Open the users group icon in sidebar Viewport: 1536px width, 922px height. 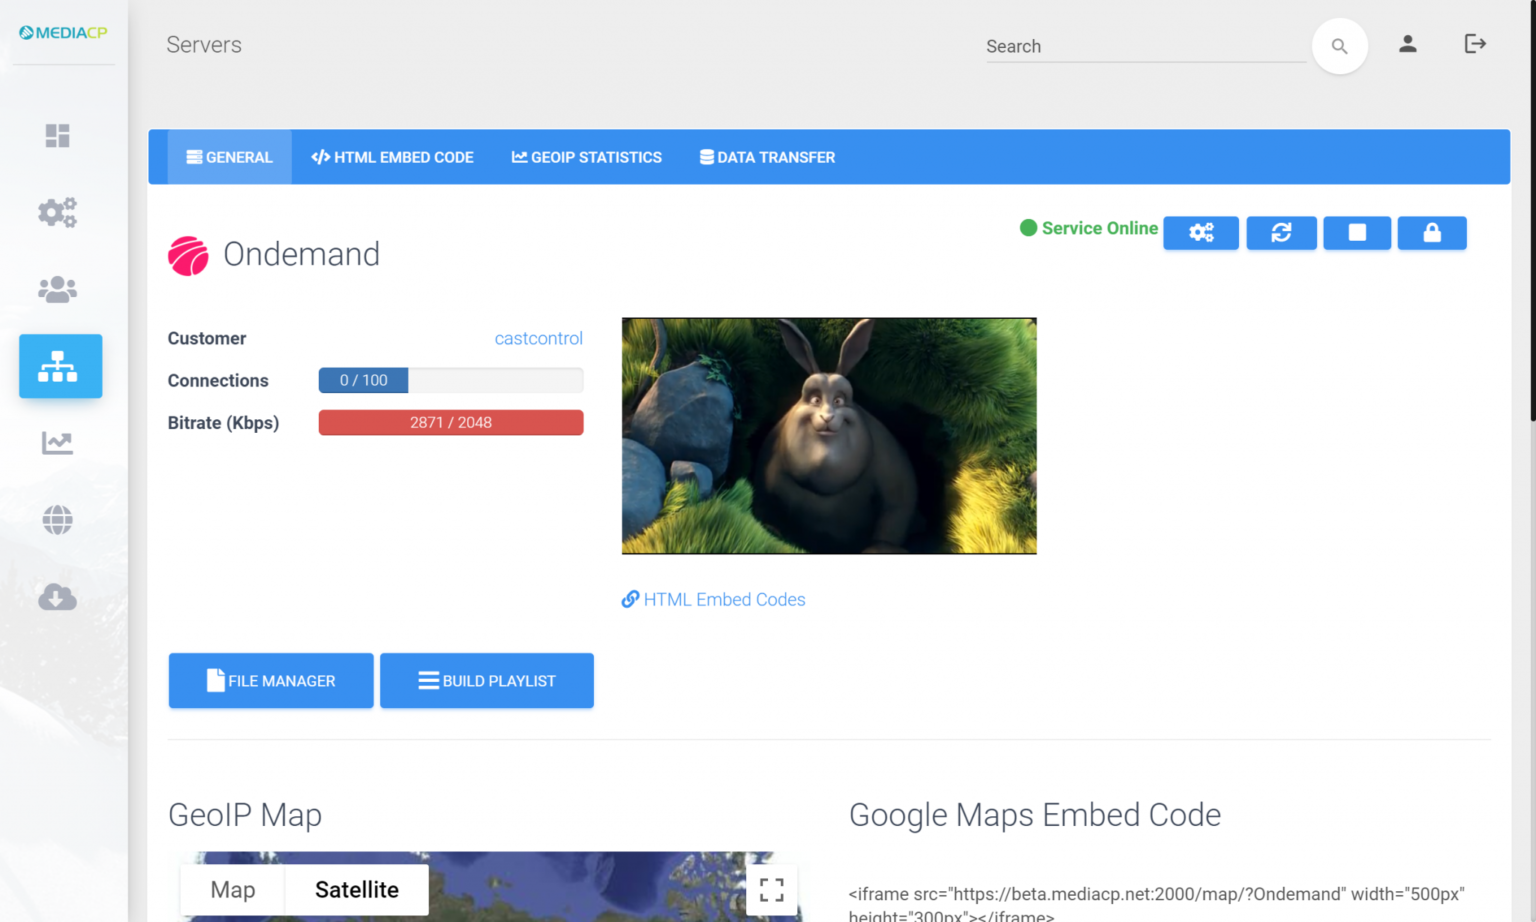tap(57, 289)
